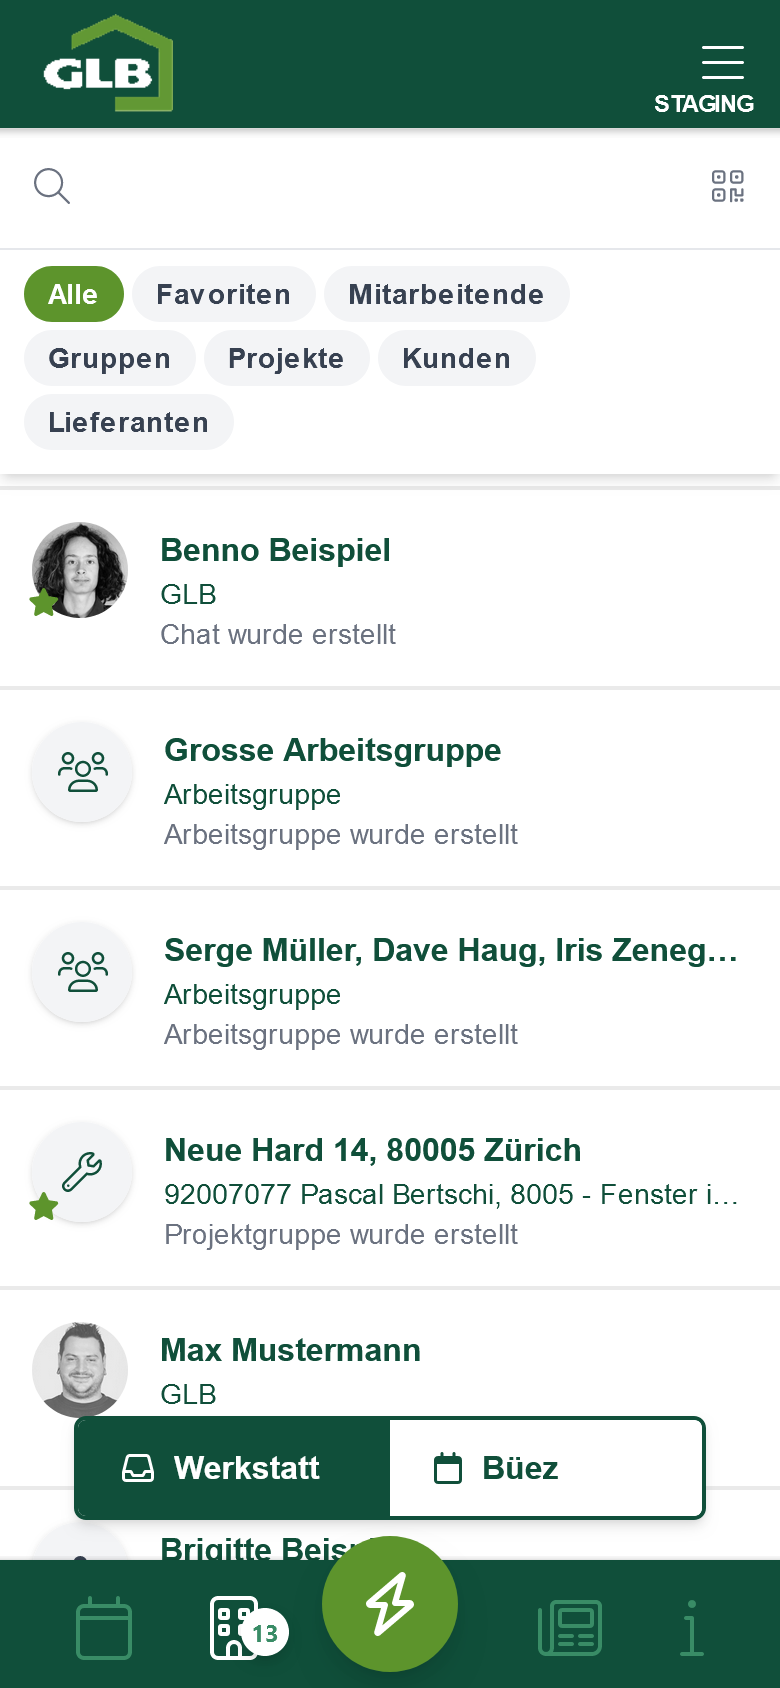This screenshot has width=780, height=1688.
Task: Open Benno Beispiel chat
Action: pos(390,590)
